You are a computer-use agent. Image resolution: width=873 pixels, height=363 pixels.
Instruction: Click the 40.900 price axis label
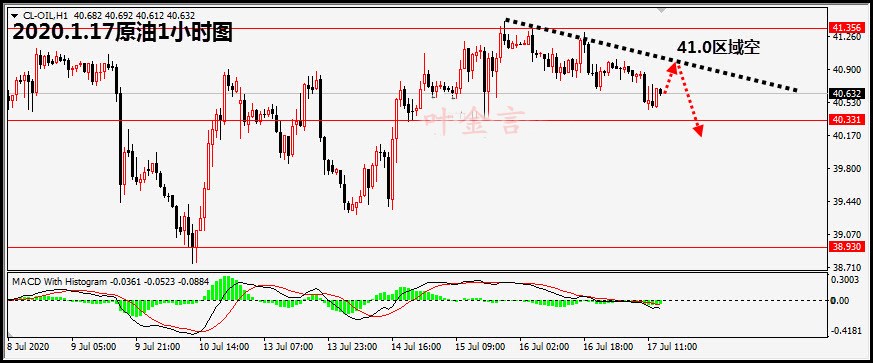point(846,70)
